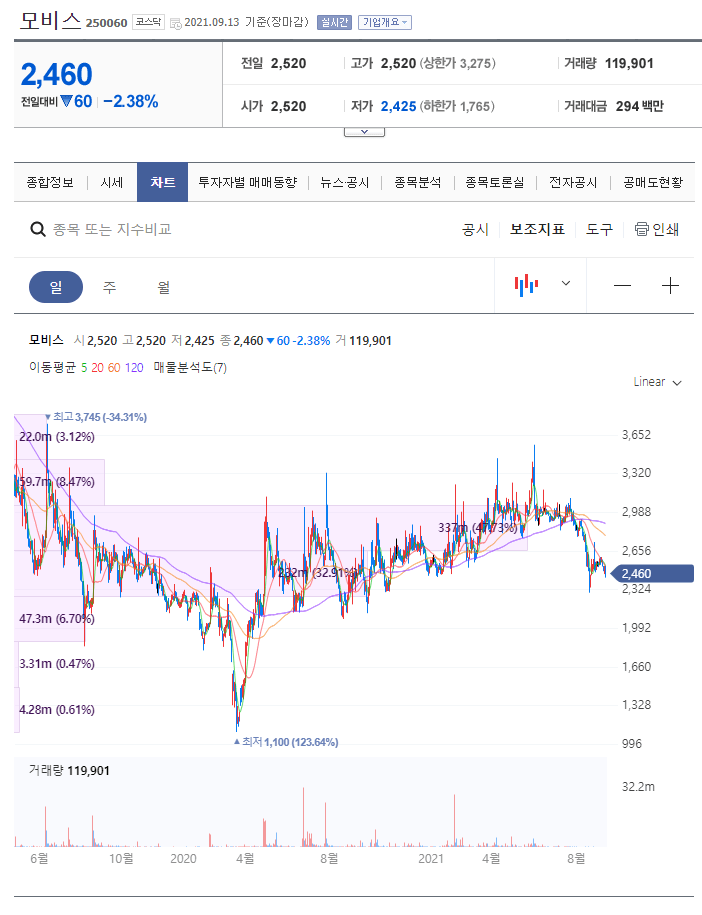Switch chart to 월 monthly period
Screen dimensions: 702x915
coord(163,287)
